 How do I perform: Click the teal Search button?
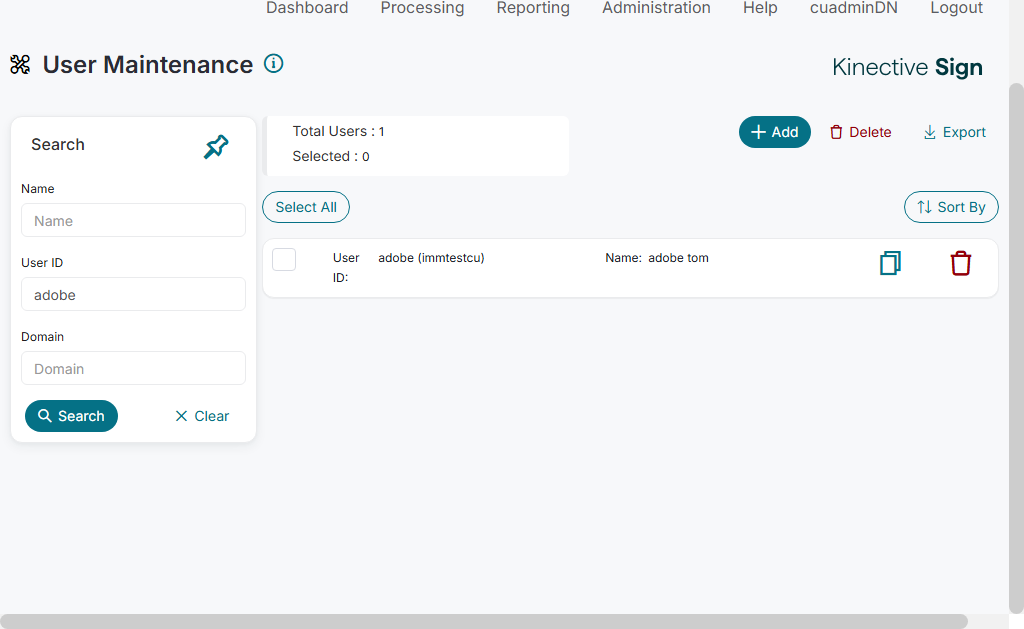(71, 416)
